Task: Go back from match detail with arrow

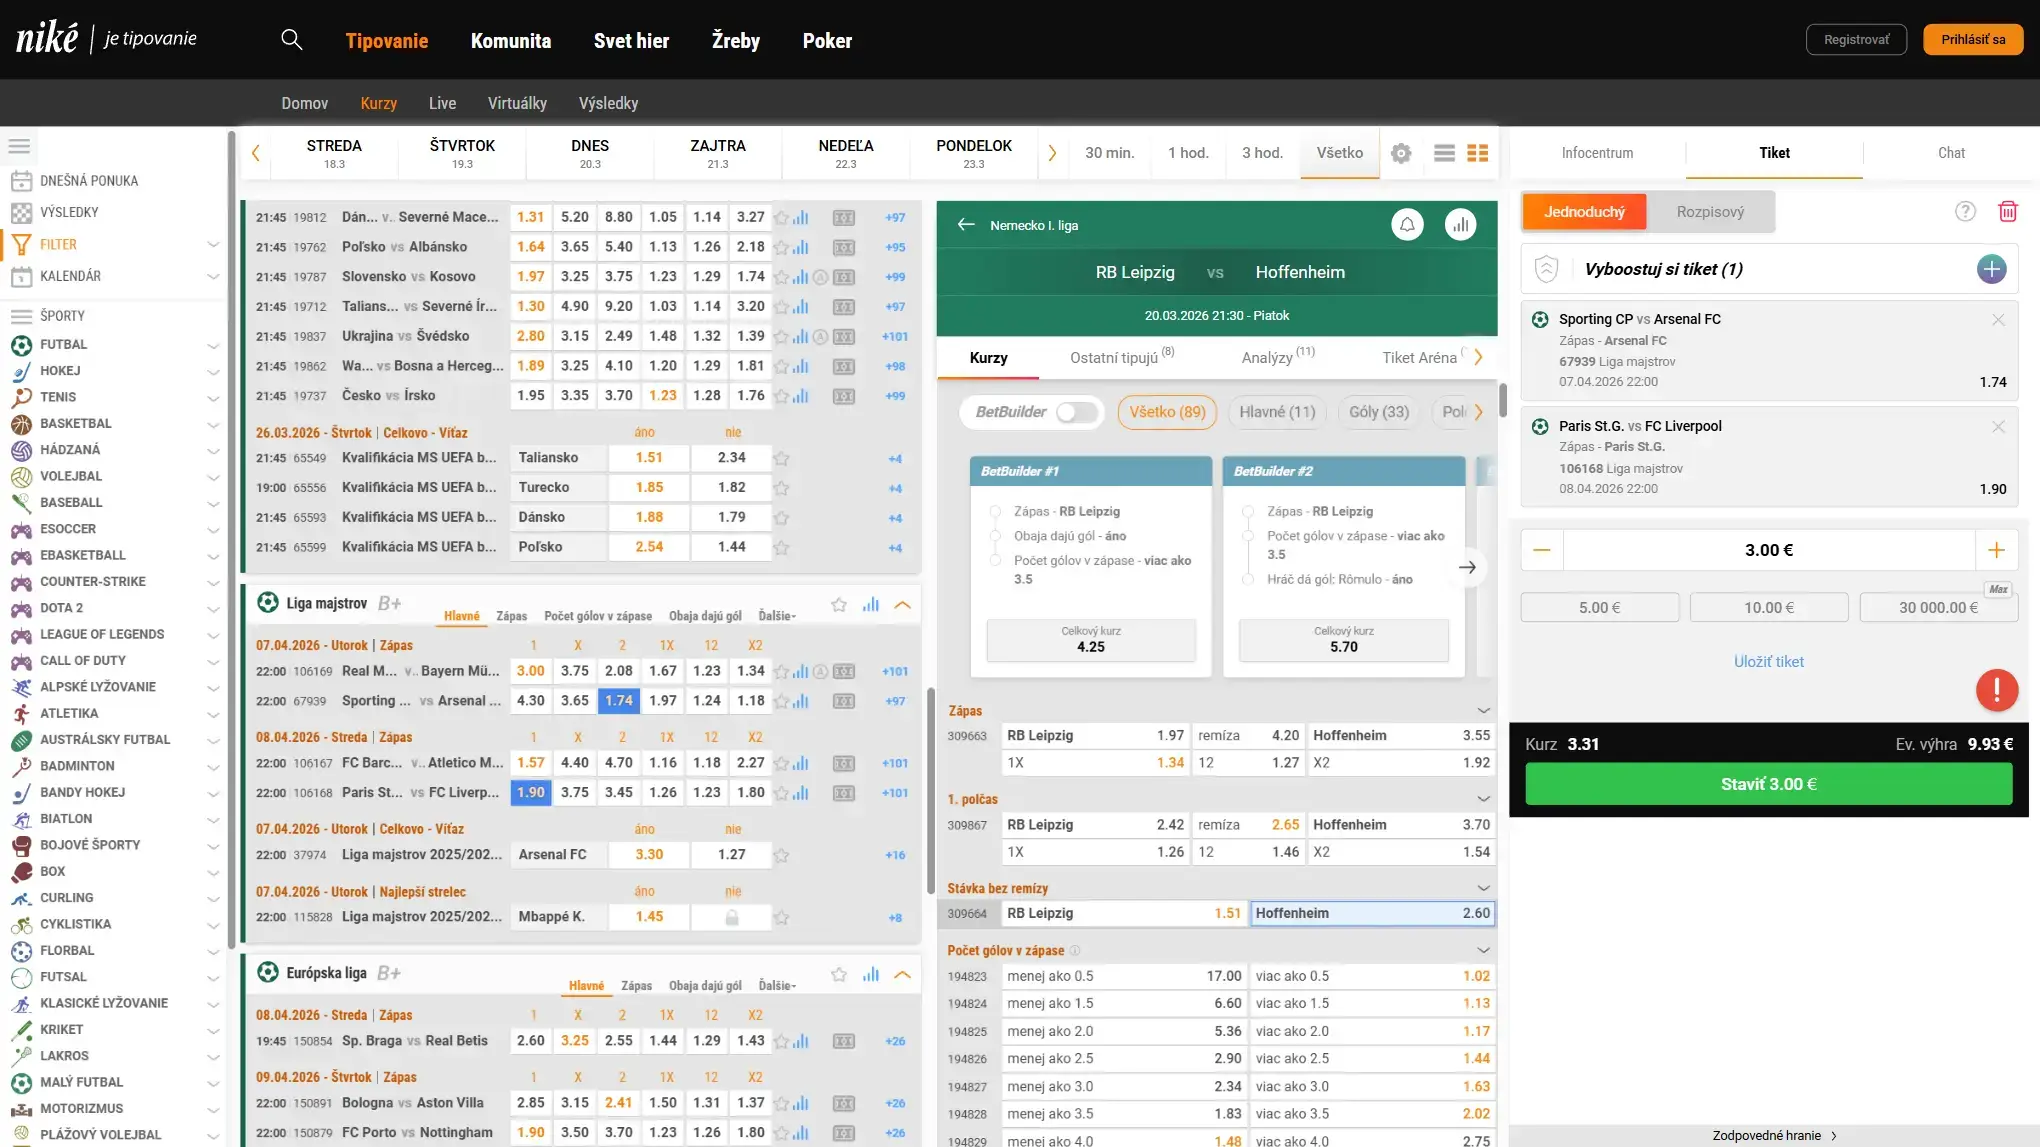Action: [966, 224]
